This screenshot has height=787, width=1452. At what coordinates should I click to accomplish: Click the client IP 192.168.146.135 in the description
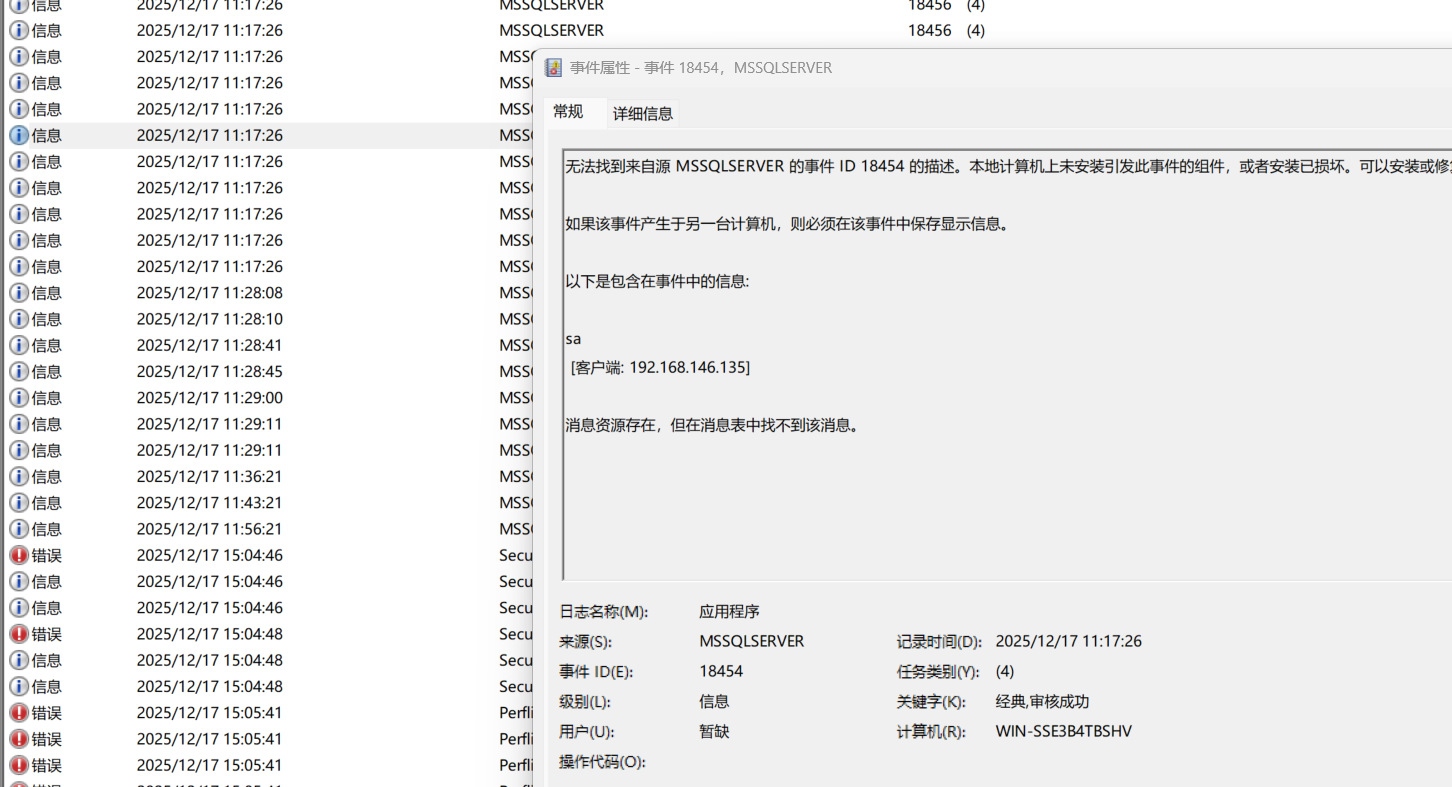(x=688, y=368)
